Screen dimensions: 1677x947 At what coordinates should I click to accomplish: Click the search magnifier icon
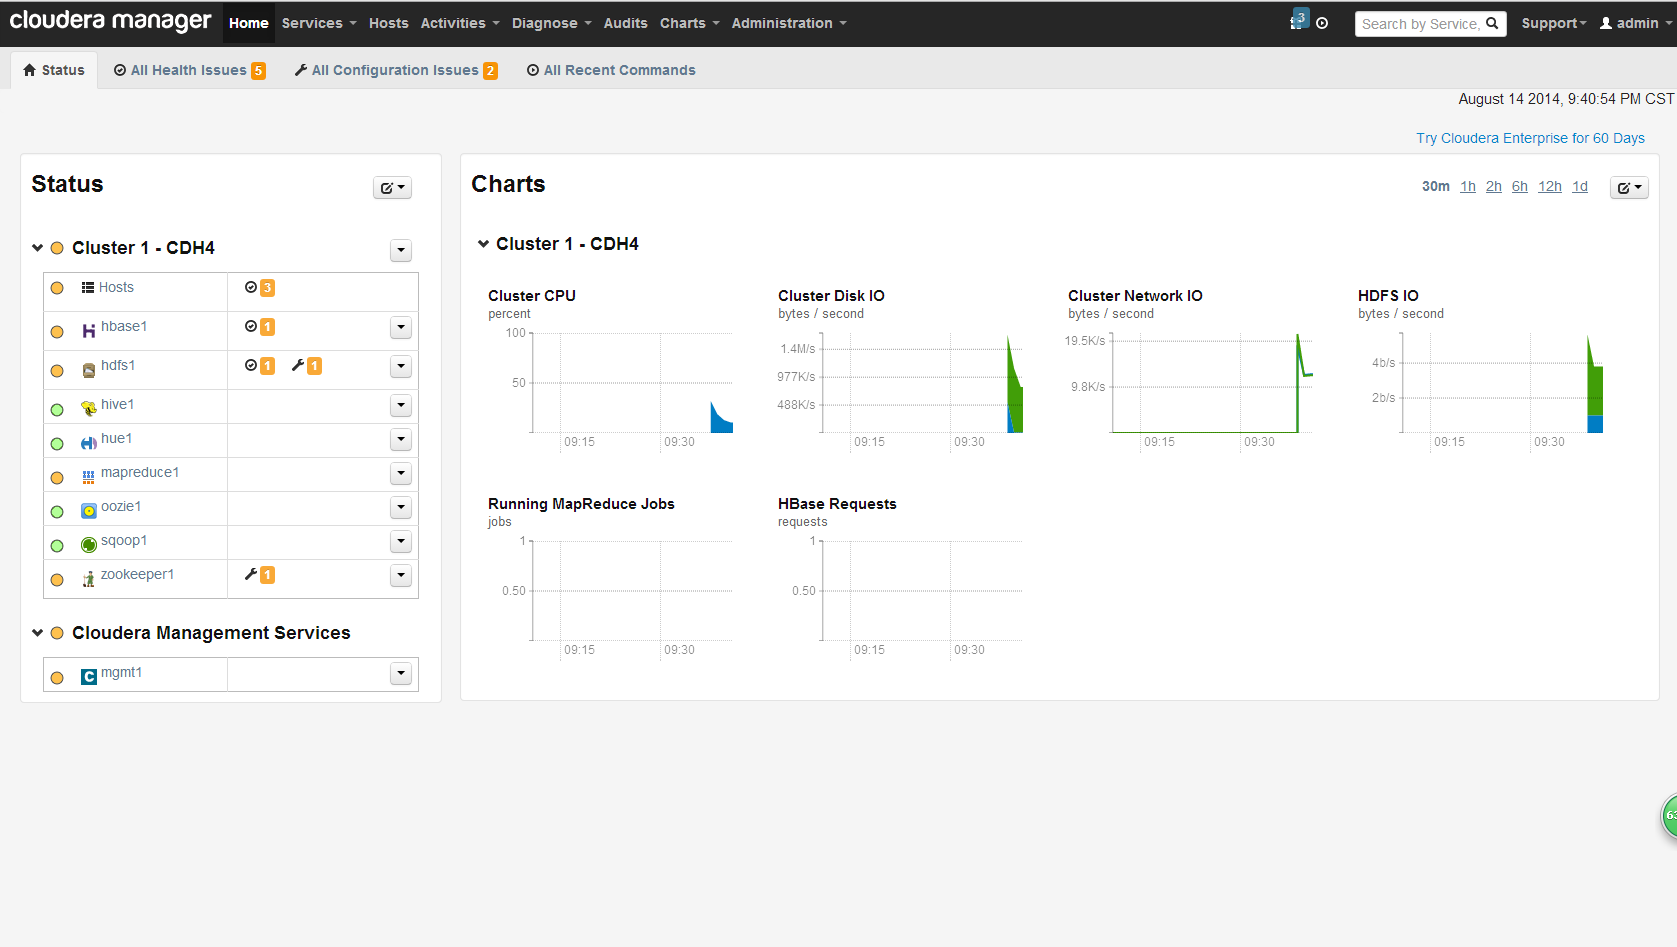click(x=1492, y=23)
